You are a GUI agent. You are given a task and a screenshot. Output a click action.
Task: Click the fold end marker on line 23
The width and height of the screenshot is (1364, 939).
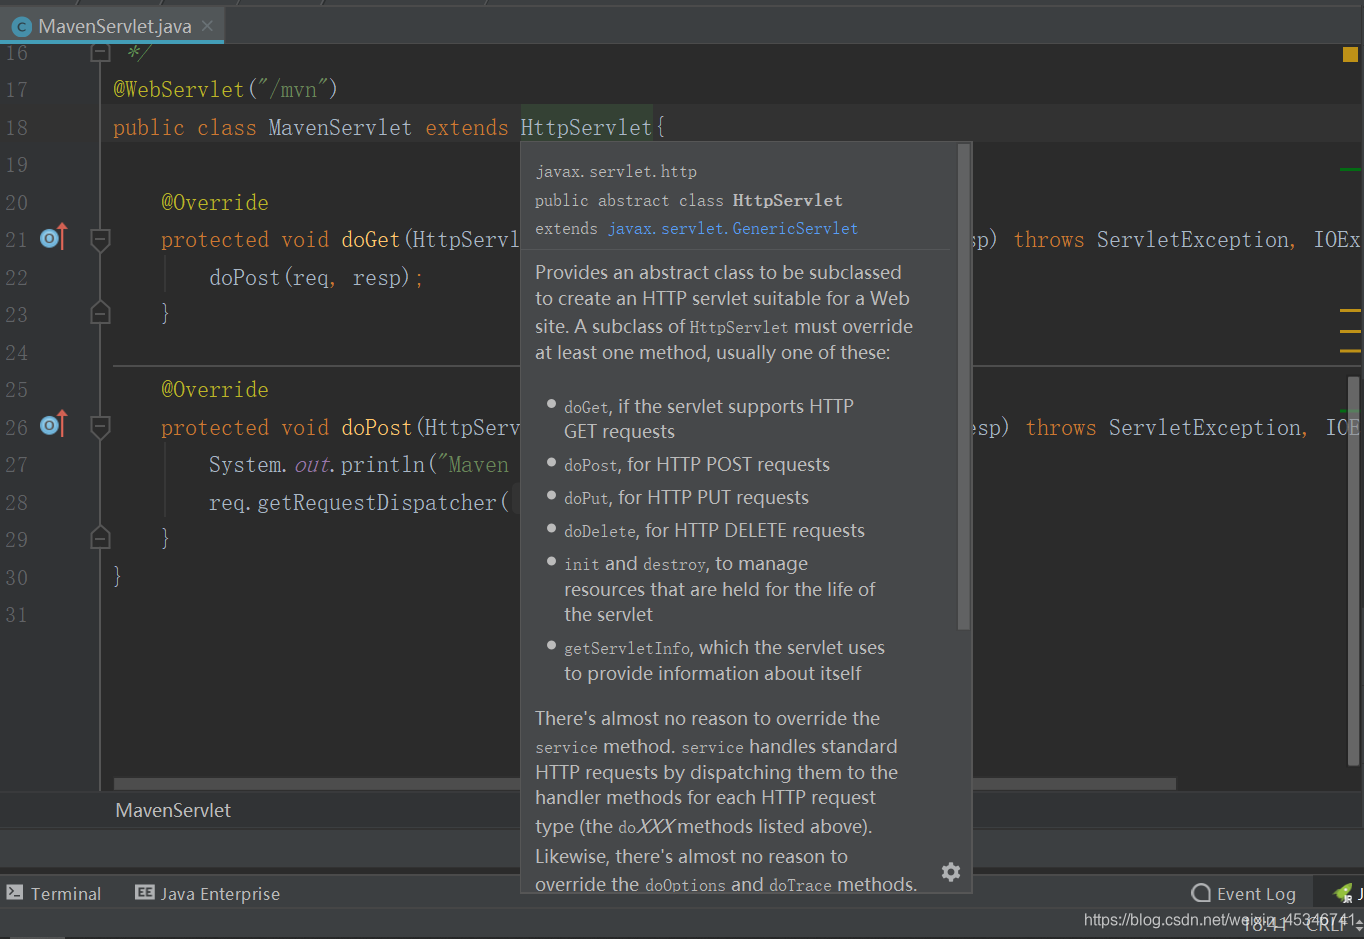click(x=100, y=313)
